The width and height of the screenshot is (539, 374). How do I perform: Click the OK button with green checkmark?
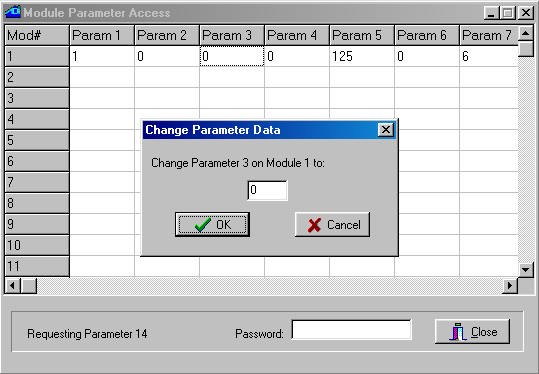tap(212, 224)
